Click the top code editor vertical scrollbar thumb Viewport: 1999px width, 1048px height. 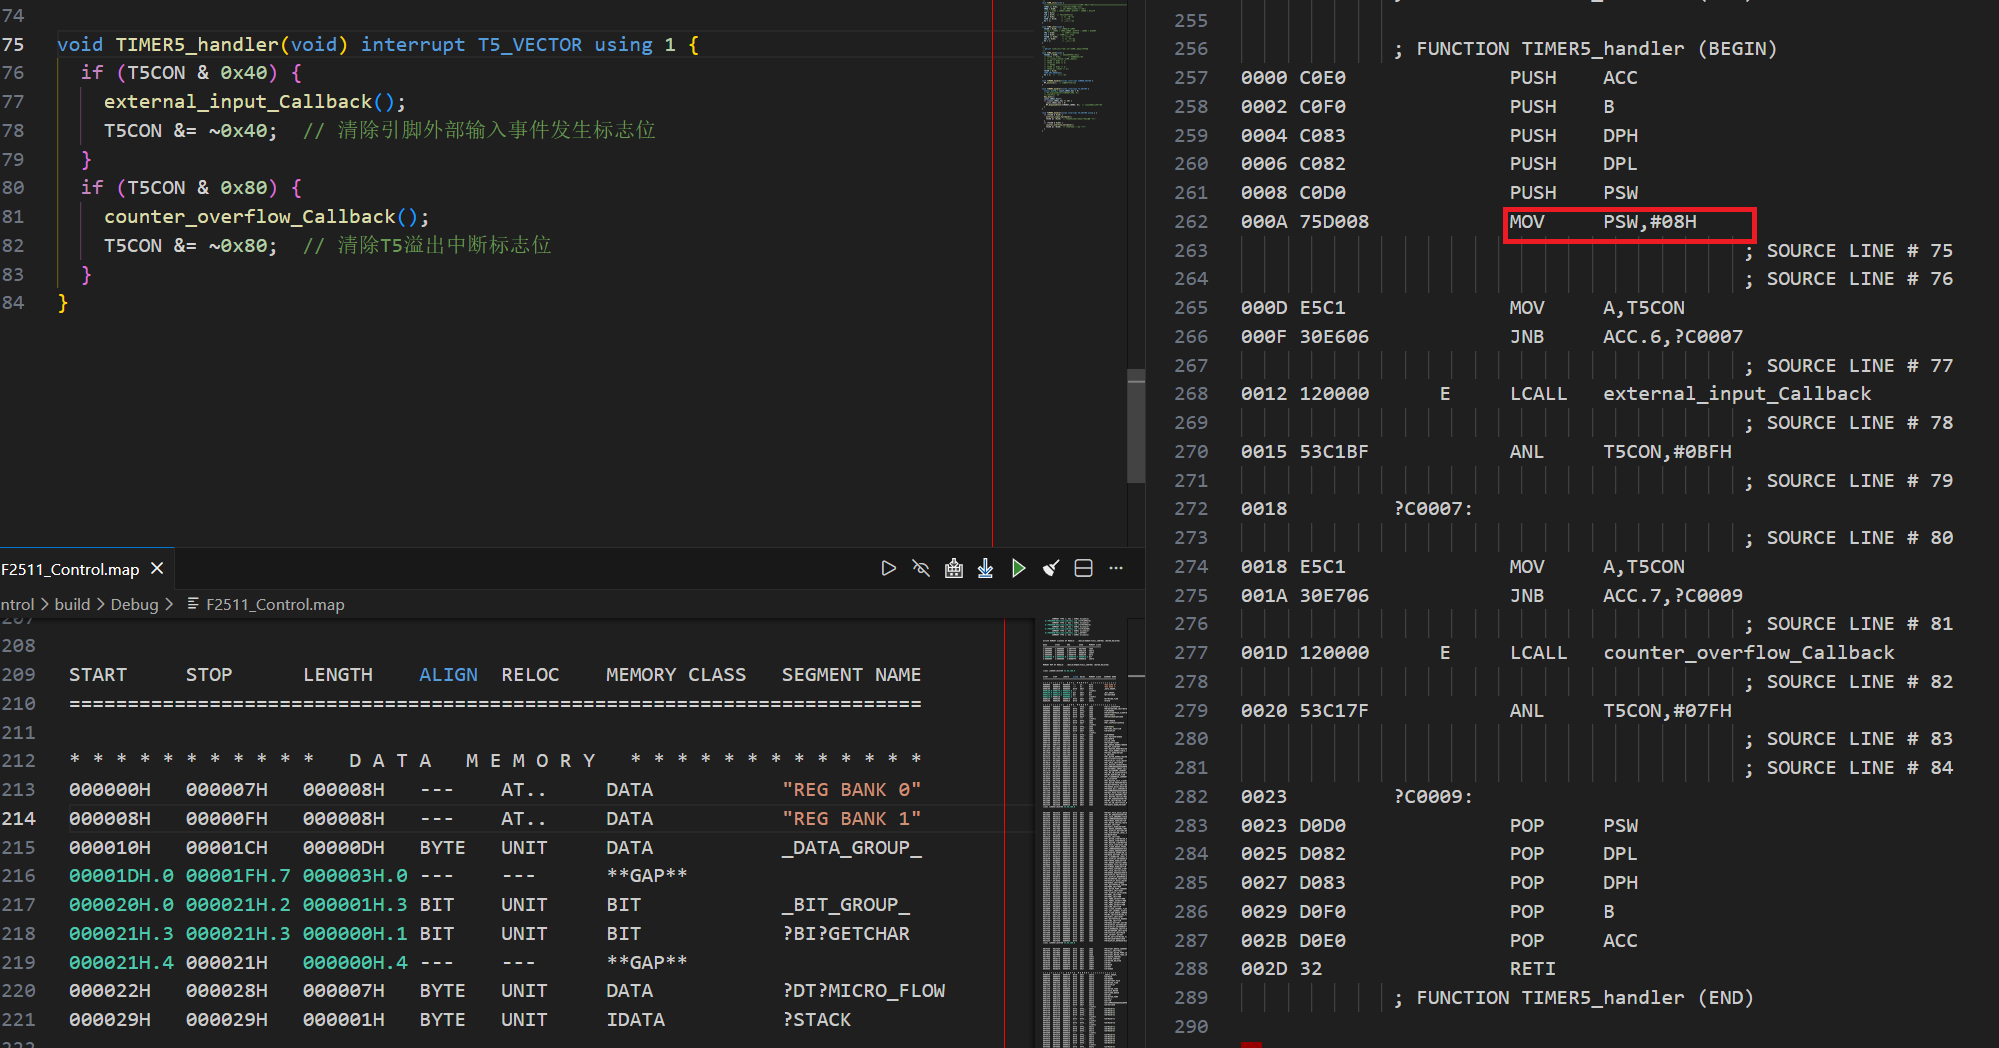(1135, 426)
